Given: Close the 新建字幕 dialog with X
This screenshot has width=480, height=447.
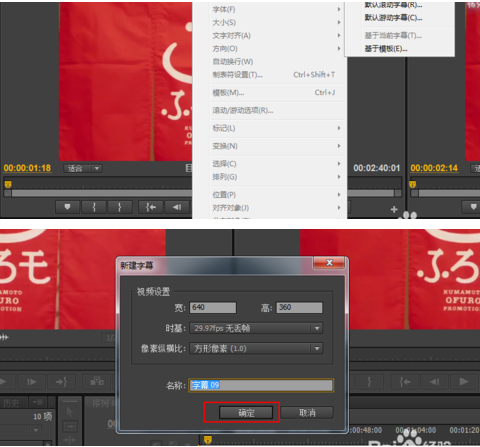Looking at the screenshot, I should pyautogui.click(x=329, y=263).
